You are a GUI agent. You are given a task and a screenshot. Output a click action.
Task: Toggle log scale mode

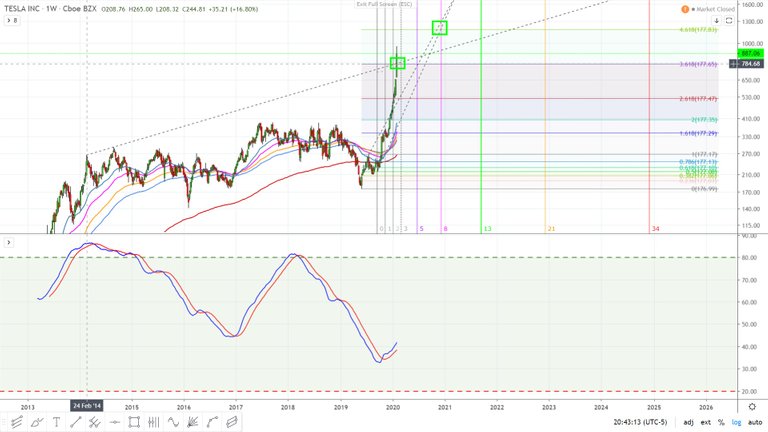[x=736, y=422]
